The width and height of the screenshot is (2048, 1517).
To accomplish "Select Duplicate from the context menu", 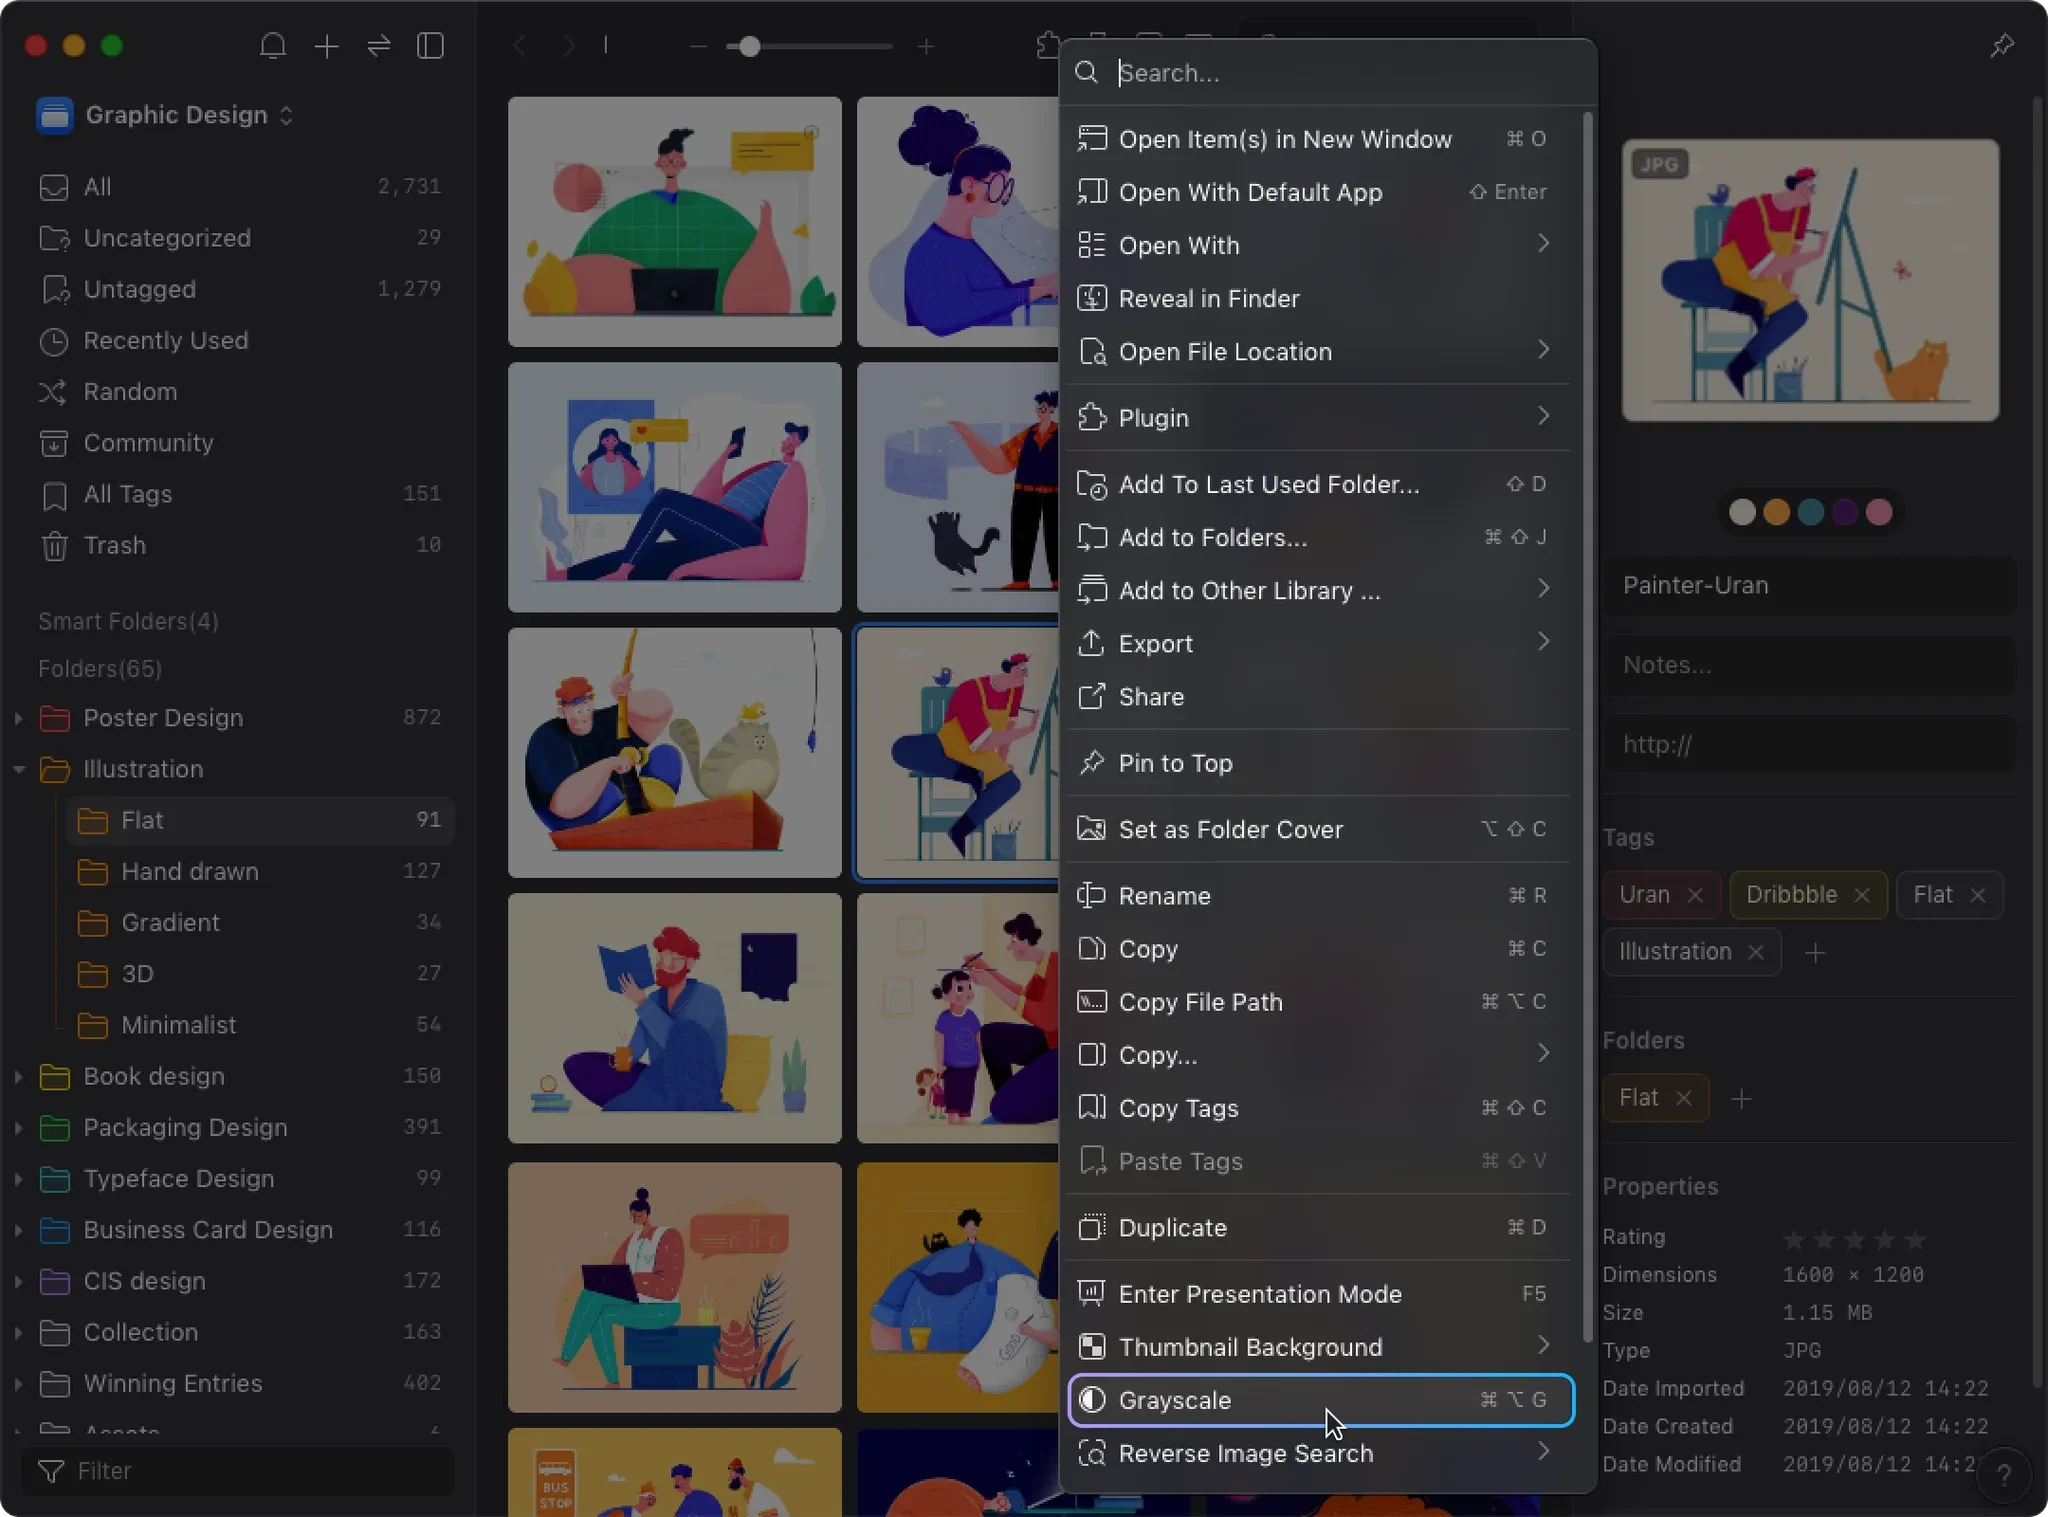I will 1320,1227.
